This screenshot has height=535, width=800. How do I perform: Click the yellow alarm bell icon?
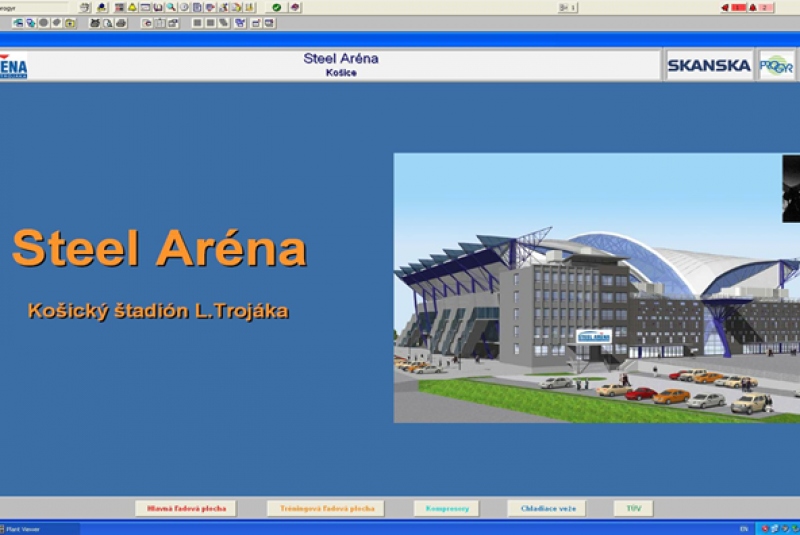132,8
